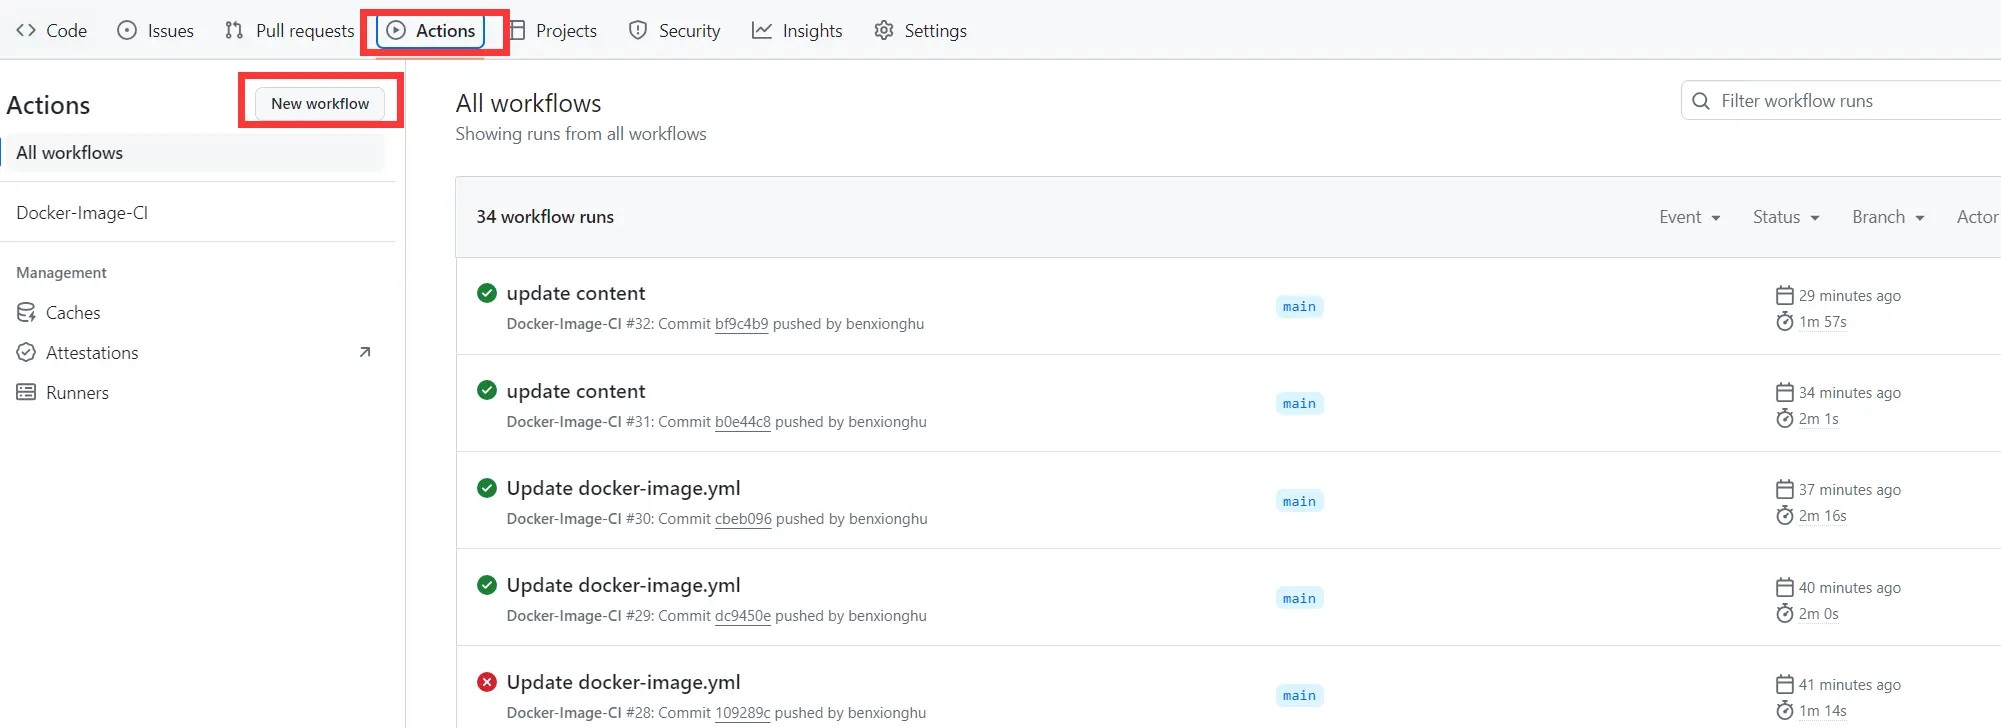The image size is (2001, 728).
Task: Click the stopwatch icon beside 2m 1s
Action: tap(1785, 418)
